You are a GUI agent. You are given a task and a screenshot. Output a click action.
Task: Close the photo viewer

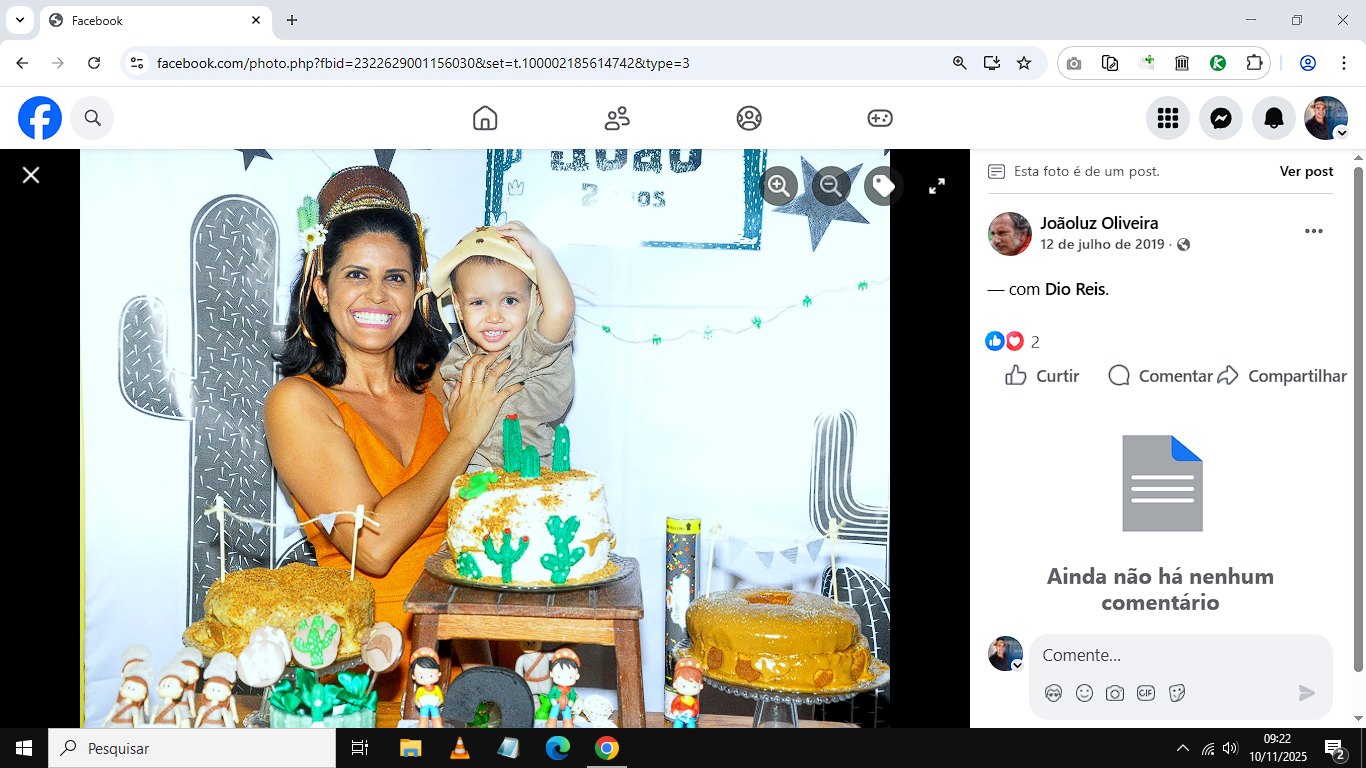pyautogui.click(x=31, y=175)
